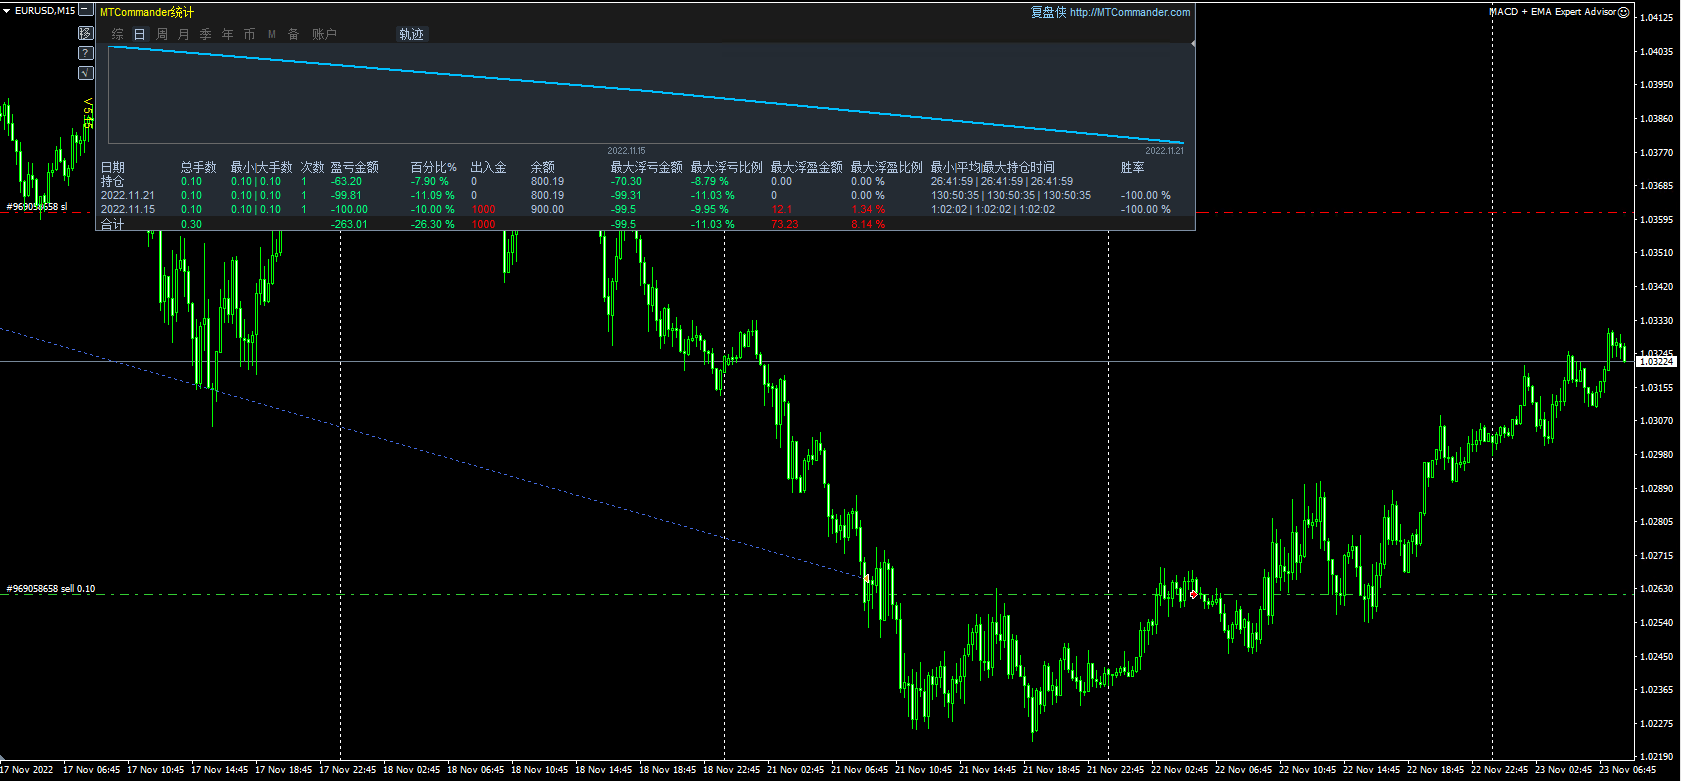This screenshot has width=1682, height=781.
Task: Select the 月 monthly statistics tab
Action: [184, 34]
